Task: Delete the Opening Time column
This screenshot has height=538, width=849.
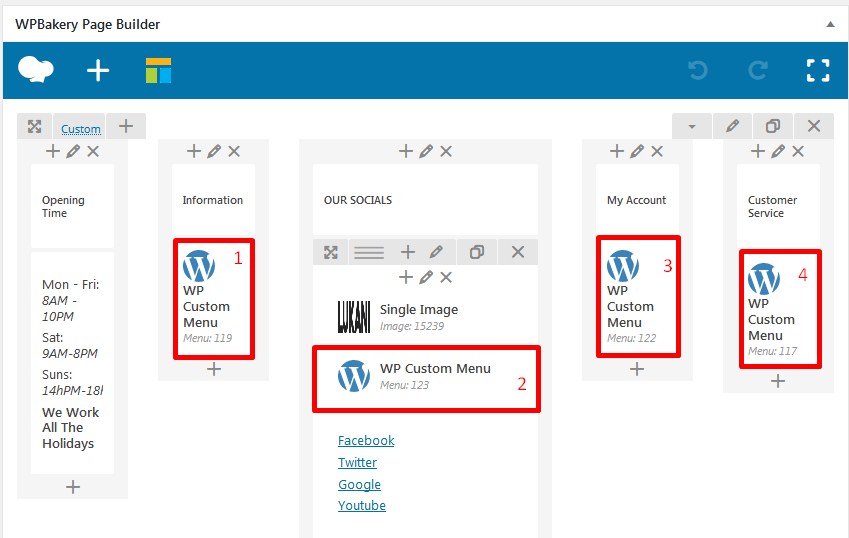Action: coord(93,152)
